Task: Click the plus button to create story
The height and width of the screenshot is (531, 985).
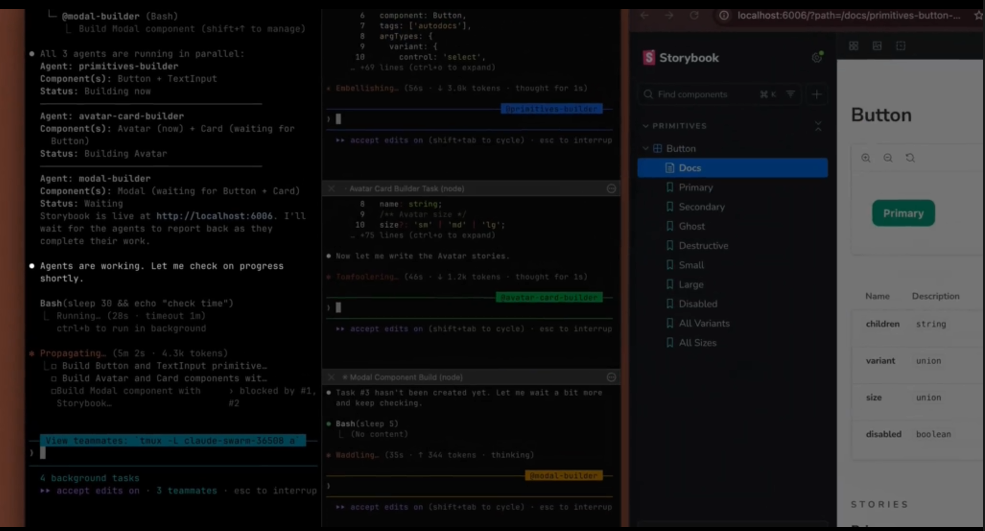Action: point(817,94)
